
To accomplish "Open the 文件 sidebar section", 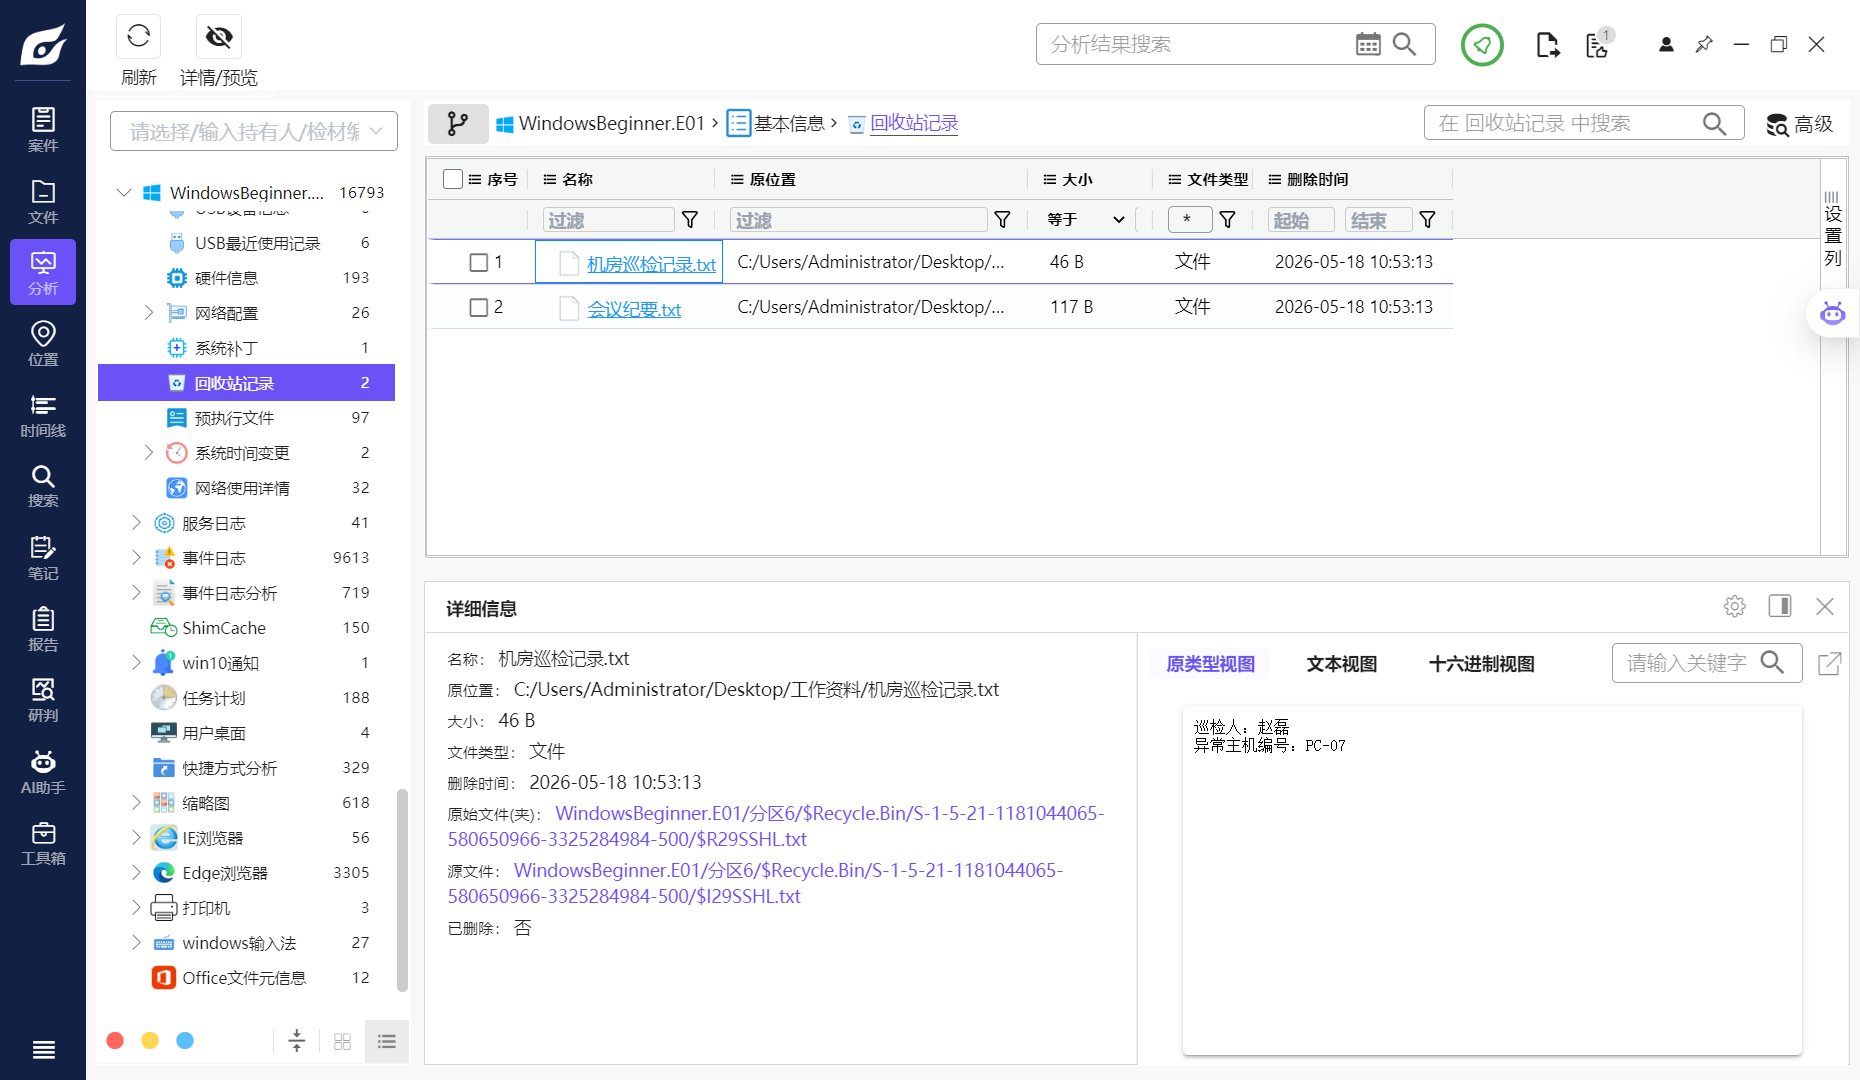I will point(43,201).
